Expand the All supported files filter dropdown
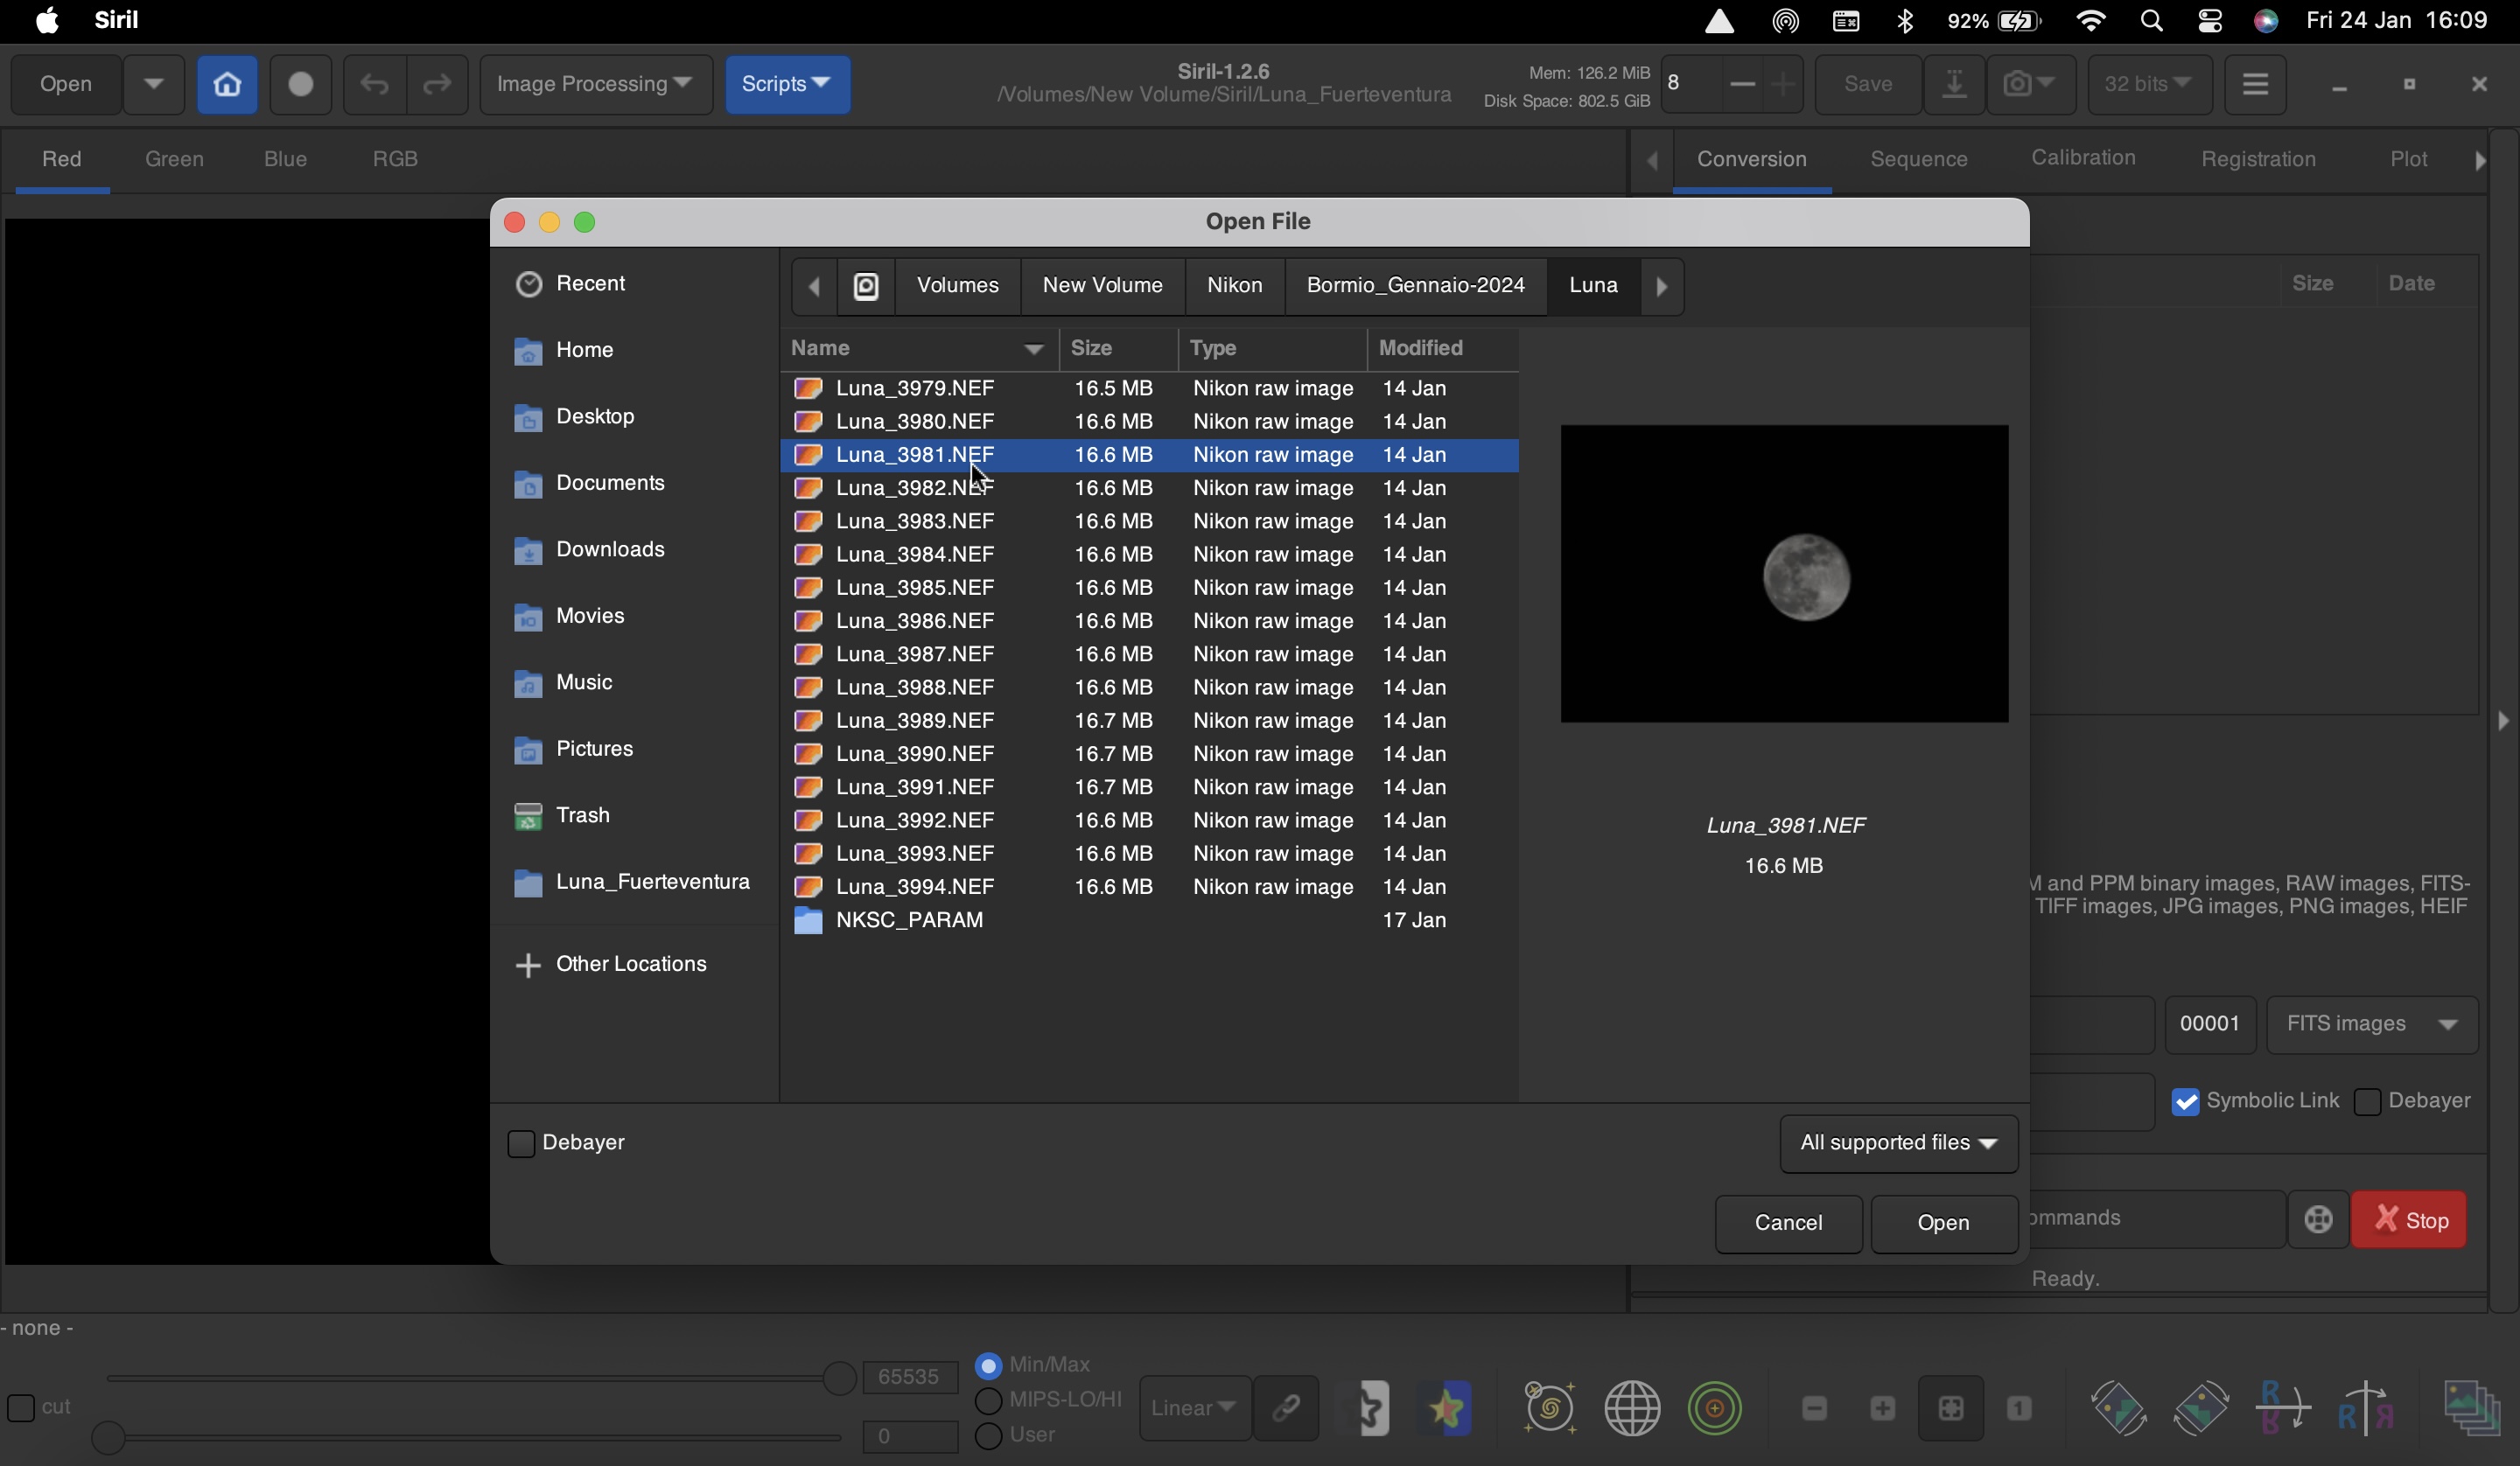The height and width of the screenshot is (1466, 2520). point(1898,1143)
